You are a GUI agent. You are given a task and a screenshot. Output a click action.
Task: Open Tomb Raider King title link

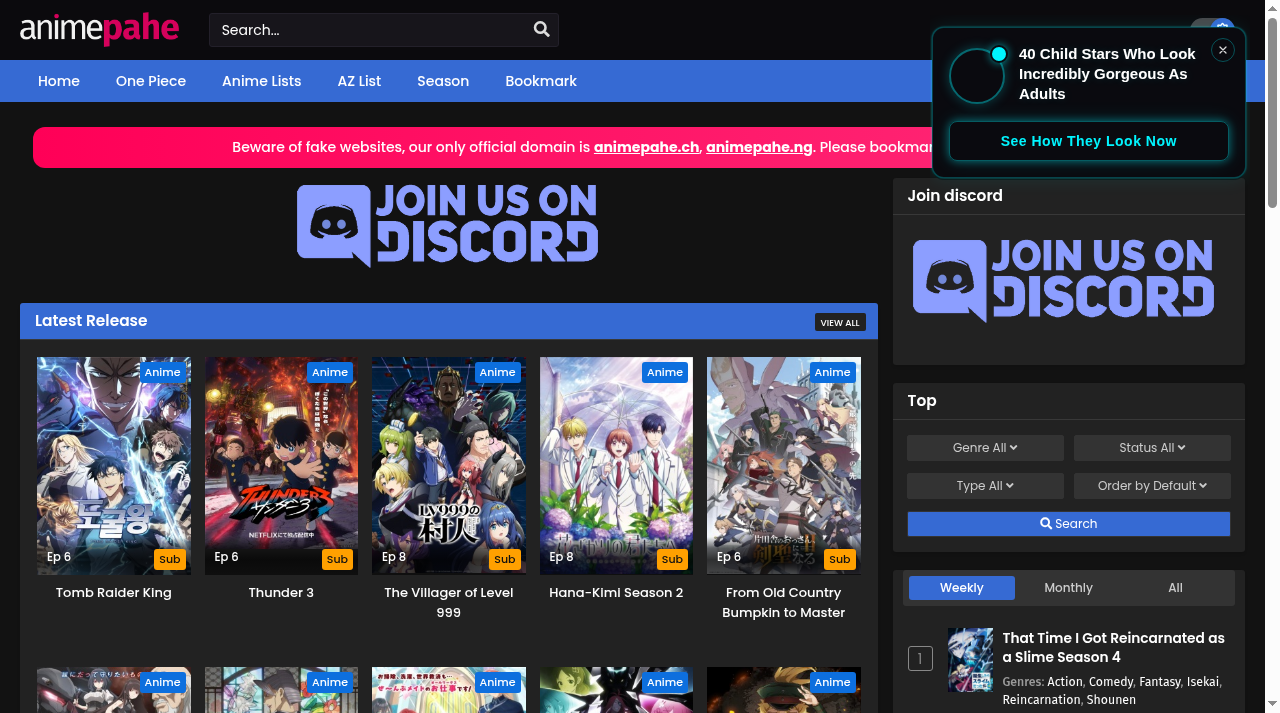tap(114, 593)
